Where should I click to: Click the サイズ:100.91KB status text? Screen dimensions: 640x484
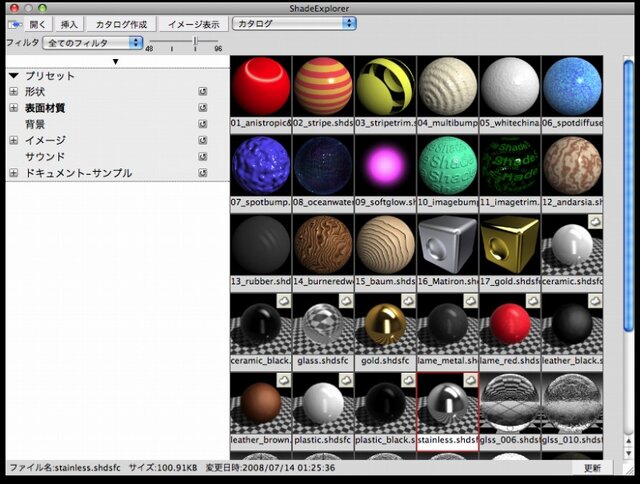(163, 468)
